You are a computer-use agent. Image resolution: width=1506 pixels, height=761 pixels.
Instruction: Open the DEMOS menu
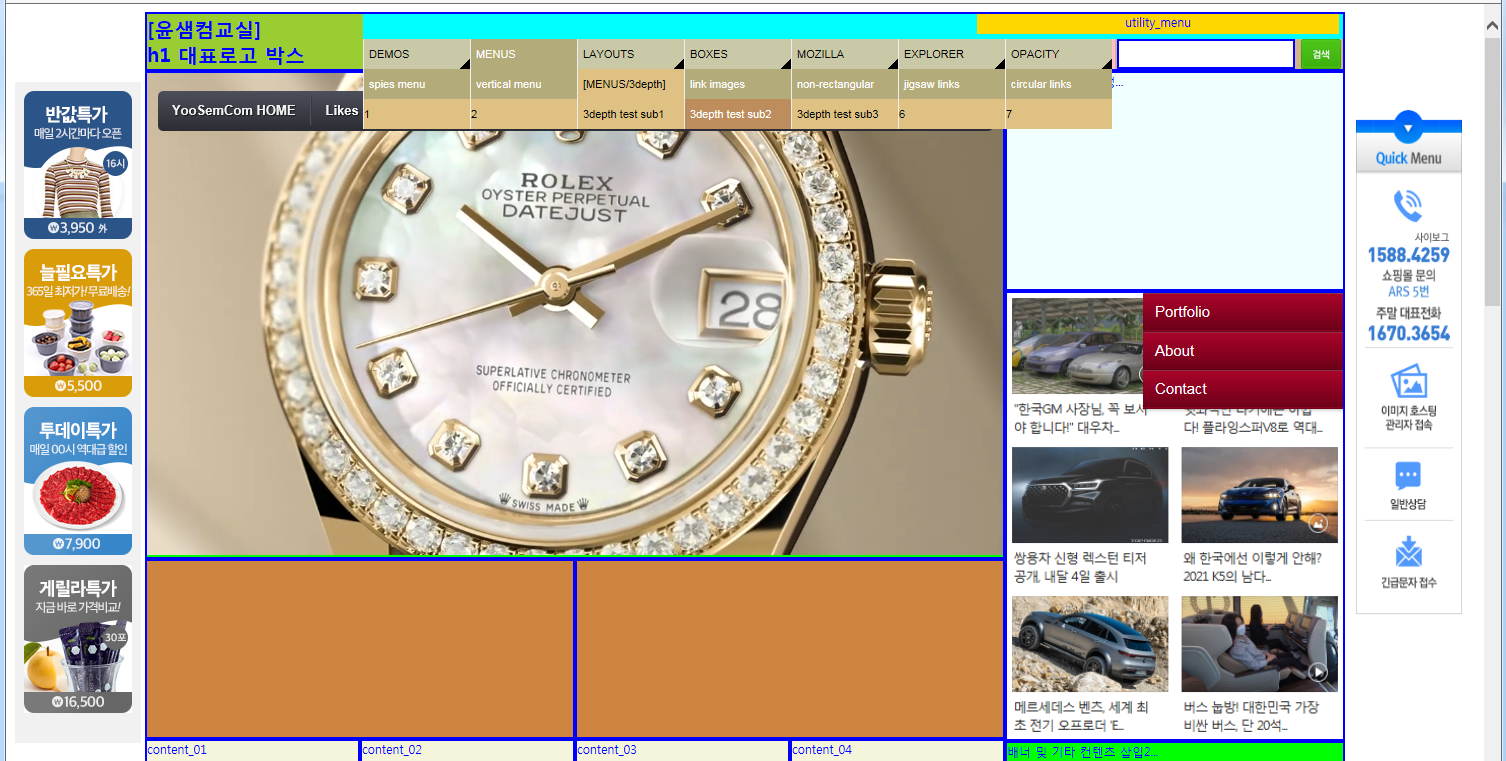tap(417, 54)
